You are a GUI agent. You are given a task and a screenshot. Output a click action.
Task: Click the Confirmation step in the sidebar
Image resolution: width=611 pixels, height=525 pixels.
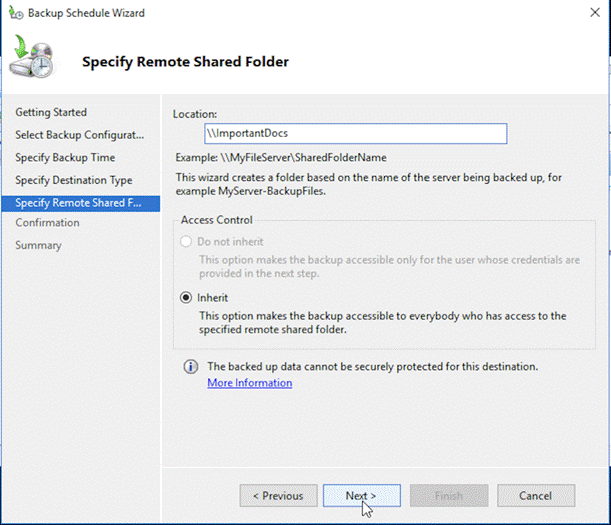[48, 223]
